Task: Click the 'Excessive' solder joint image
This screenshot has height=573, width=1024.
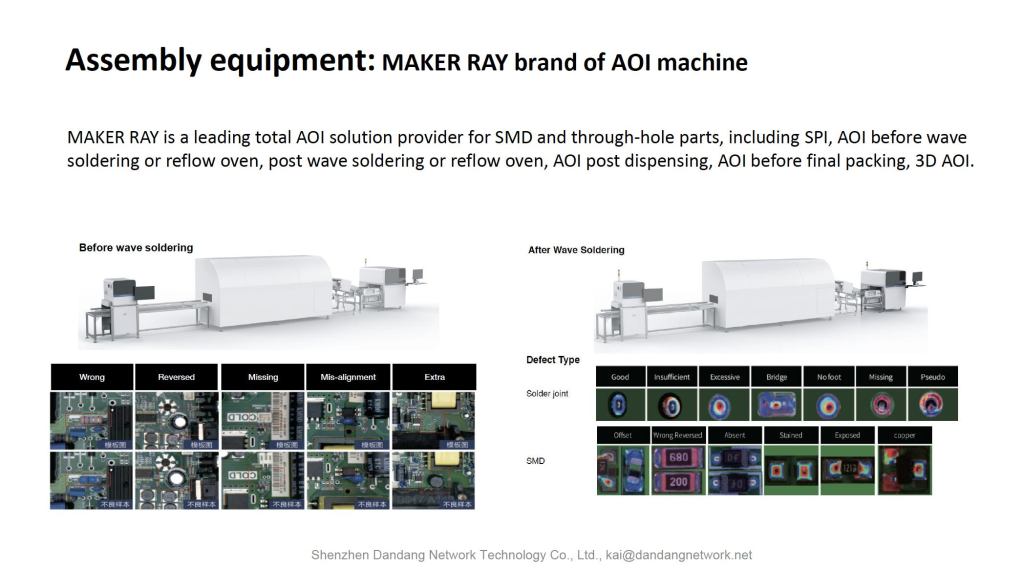Action: (x=724, y=405)
